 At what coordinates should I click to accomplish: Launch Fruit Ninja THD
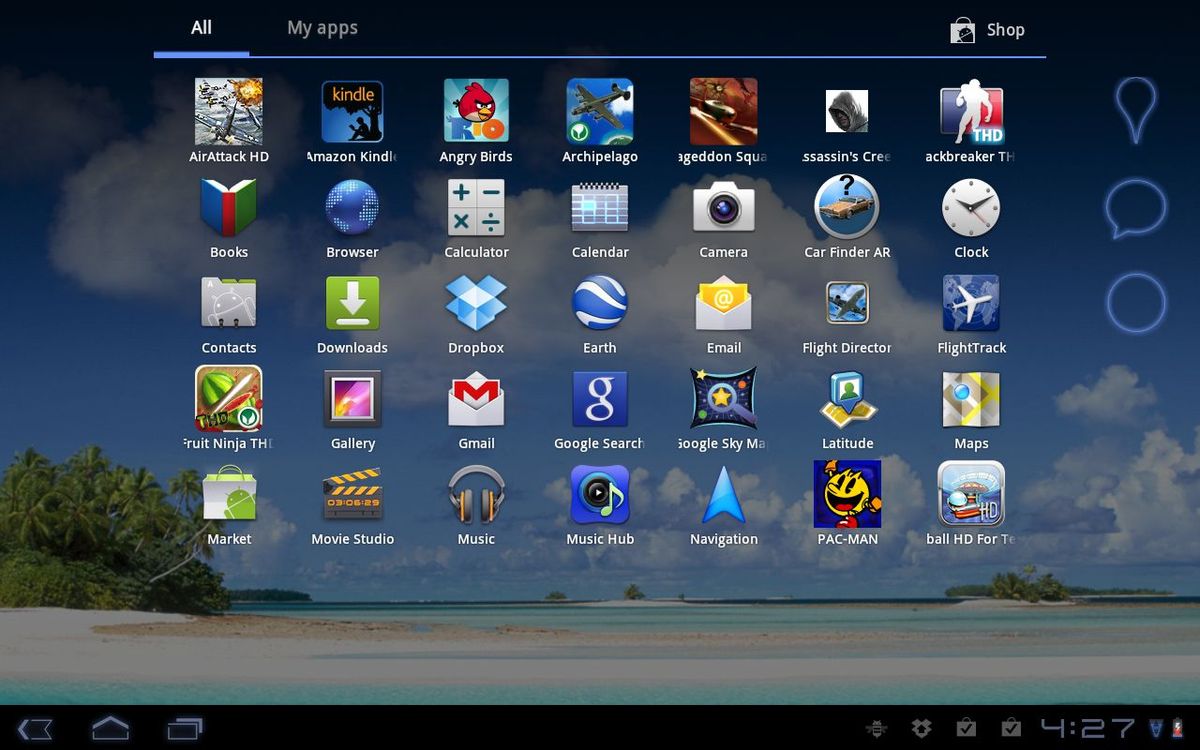[x=229, y=398]
